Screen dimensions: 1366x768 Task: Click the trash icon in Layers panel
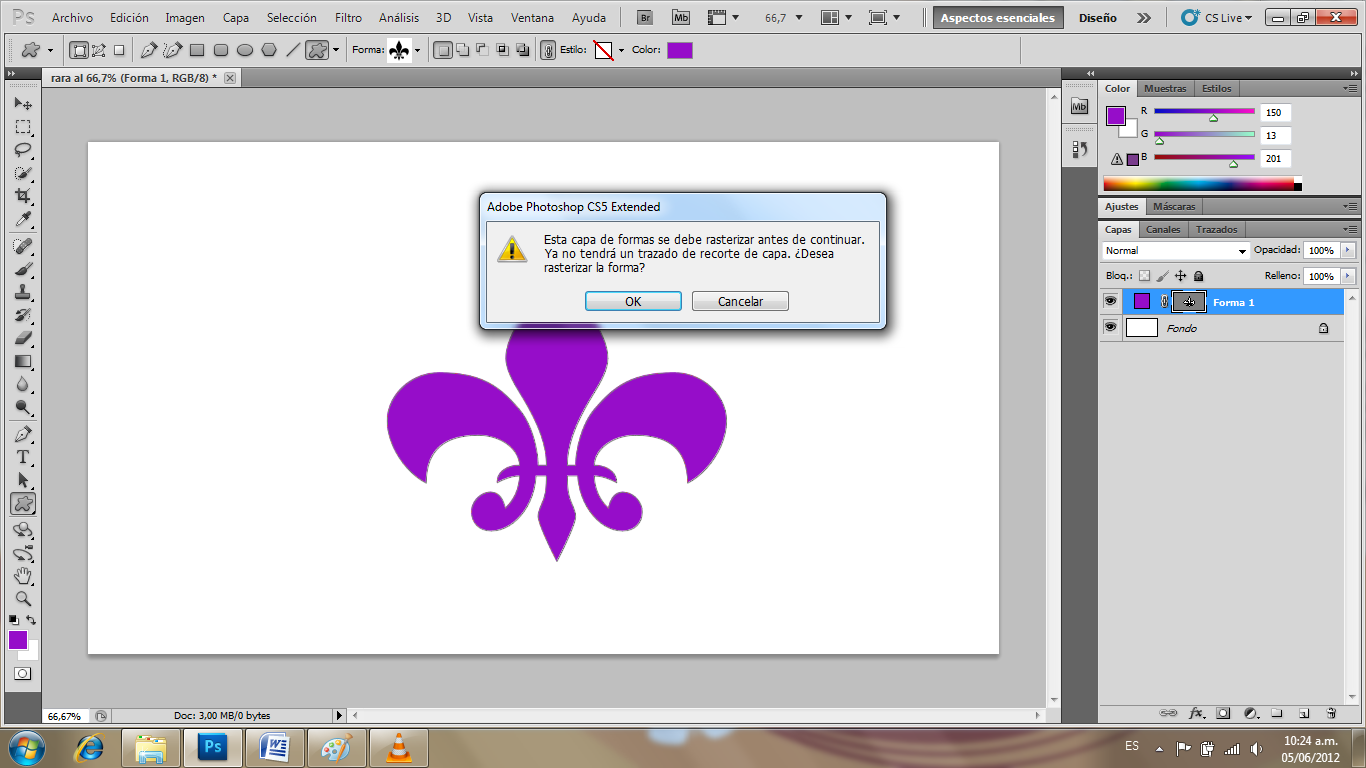click(x=1331, y=713)
